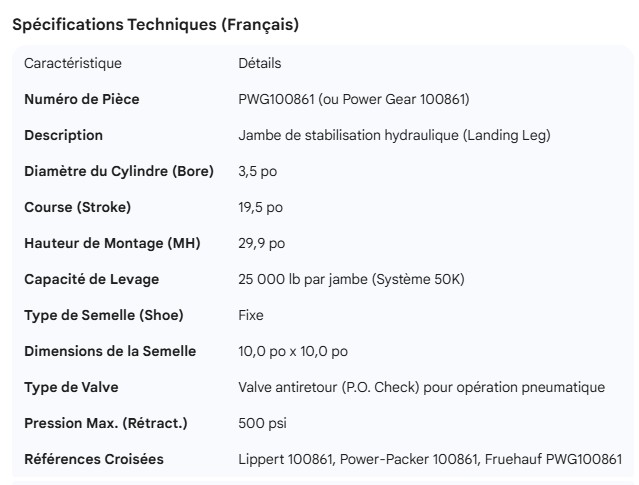This screenshot has height=485, width=639.
Task: Click the "Spécifications Techniques (Français)" heading
Action: pyautogui.click(x=155, y=25)
